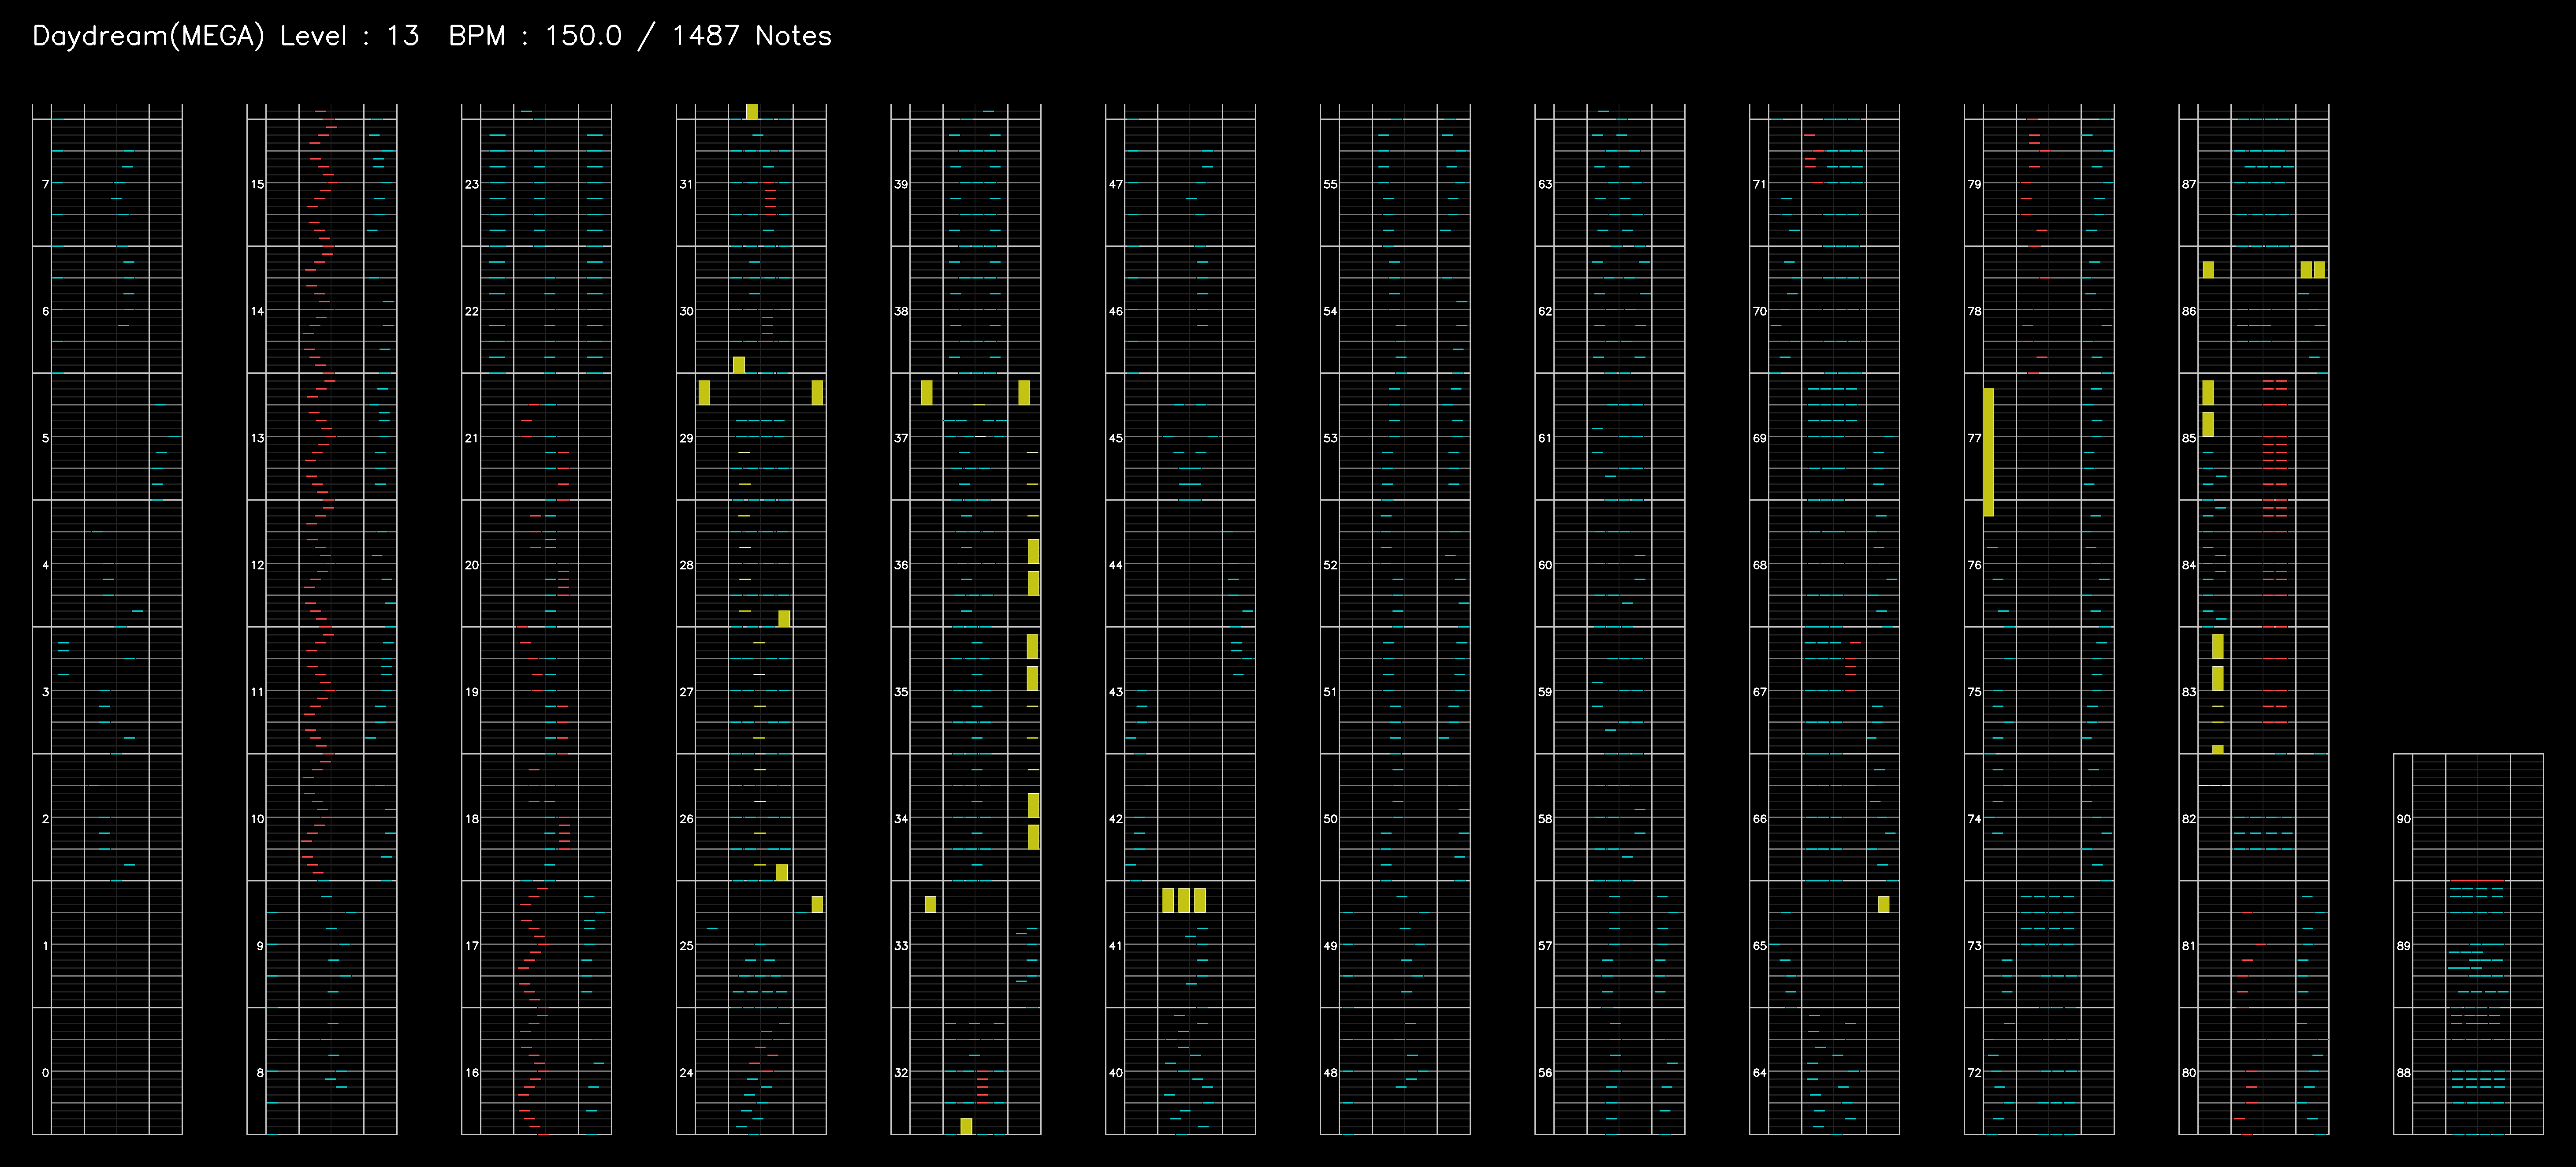The image size is (2576, 1167).
Task: Click the yellow note block at bottom of measure 32
Action: pyautogui.click(x=966, y=1126)
